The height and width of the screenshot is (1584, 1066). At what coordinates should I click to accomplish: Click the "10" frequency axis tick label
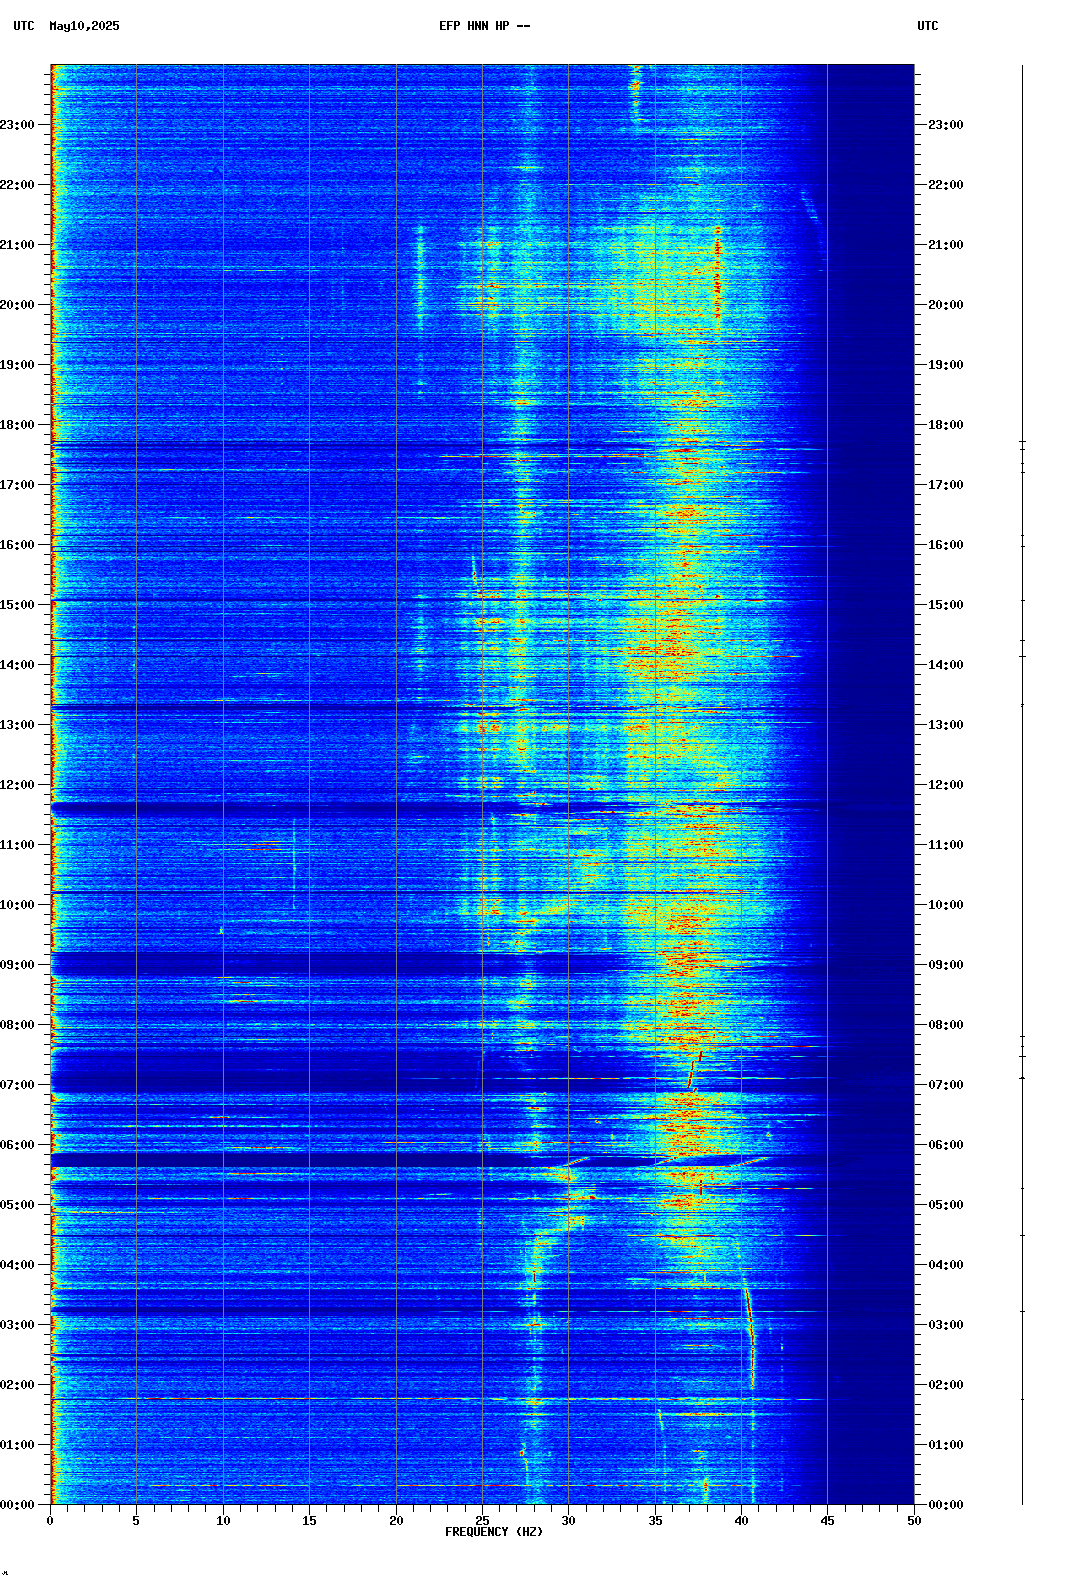pyautogui.click(x=223, y=1521)
